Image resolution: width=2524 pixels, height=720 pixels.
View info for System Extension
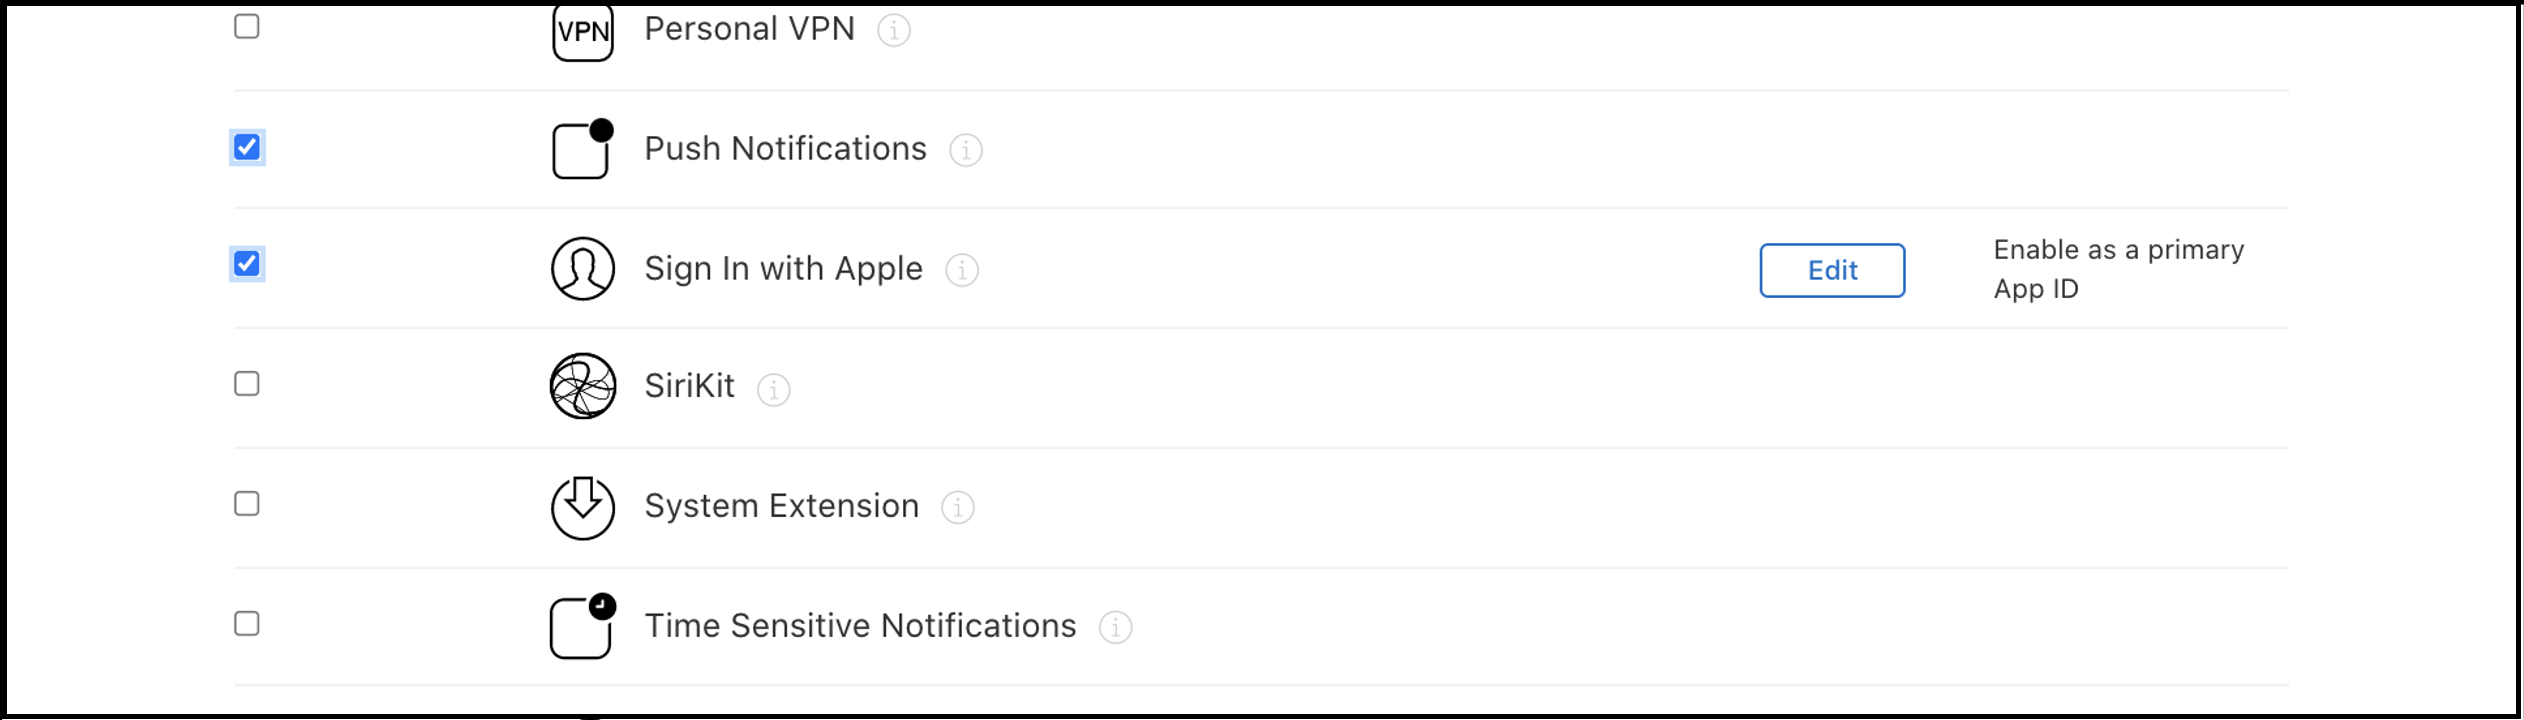[957, 508]
